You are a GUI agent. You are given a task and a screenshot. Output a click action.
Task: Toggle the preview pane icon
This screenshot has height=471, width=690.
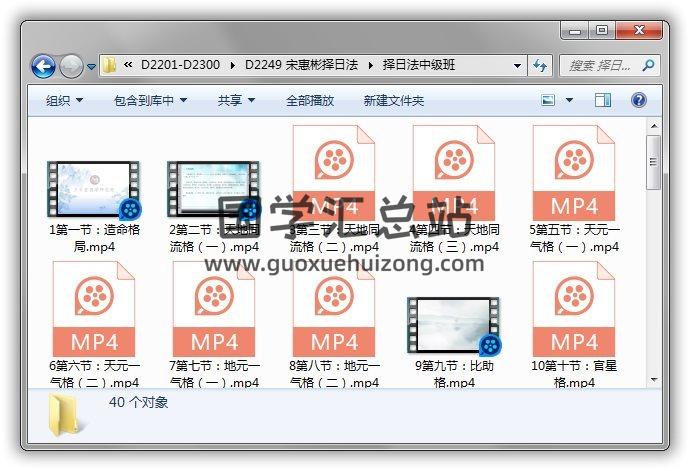coord(603,100)
